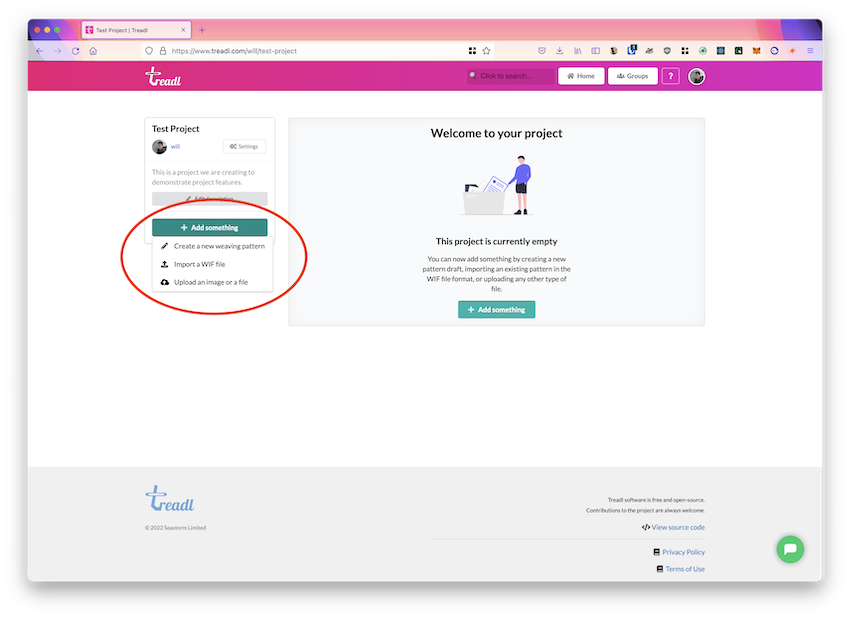Open the browser downloads icon
This screenshot has height=618, width=850.
[x=559, y=51]
